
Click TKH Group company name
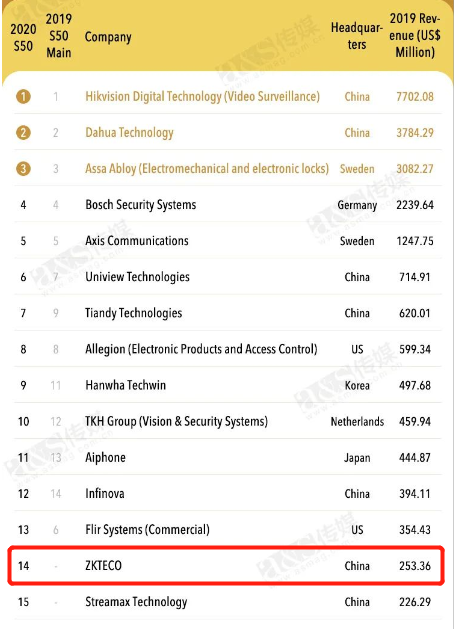click(176, 422)
